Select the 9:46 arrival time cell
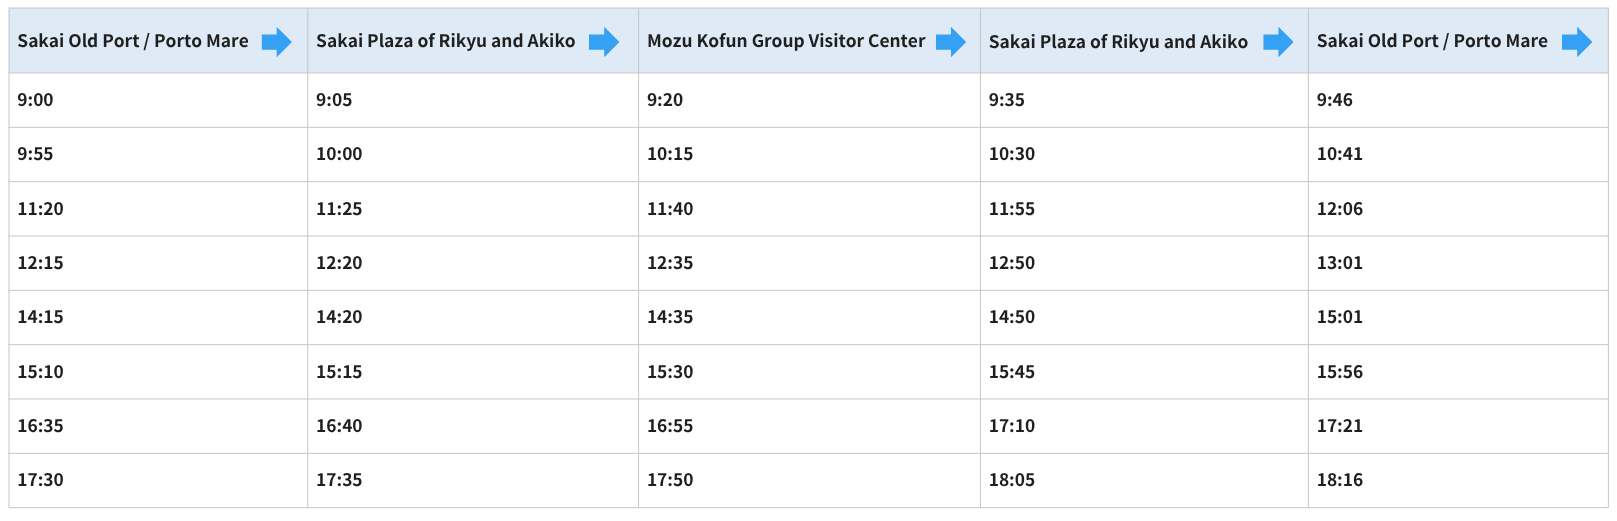Screen dimensions: 1617x521 click(x=1458, y=100)
